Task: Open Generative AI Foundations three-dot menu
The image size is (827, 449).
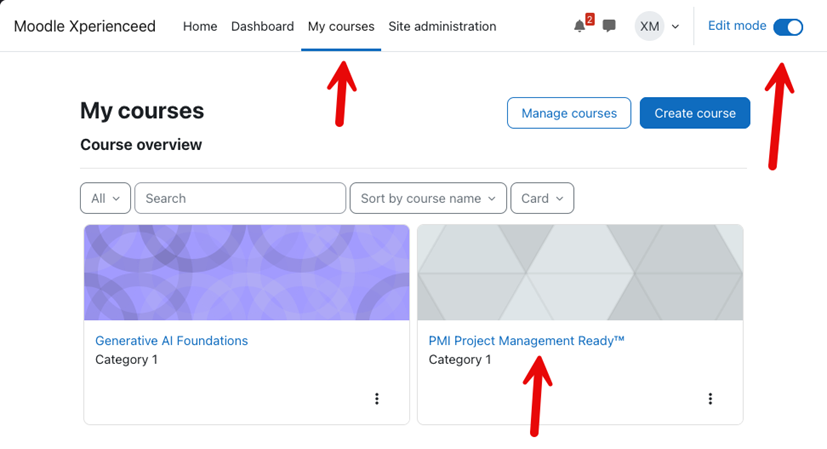Action: tap(377, 399)
